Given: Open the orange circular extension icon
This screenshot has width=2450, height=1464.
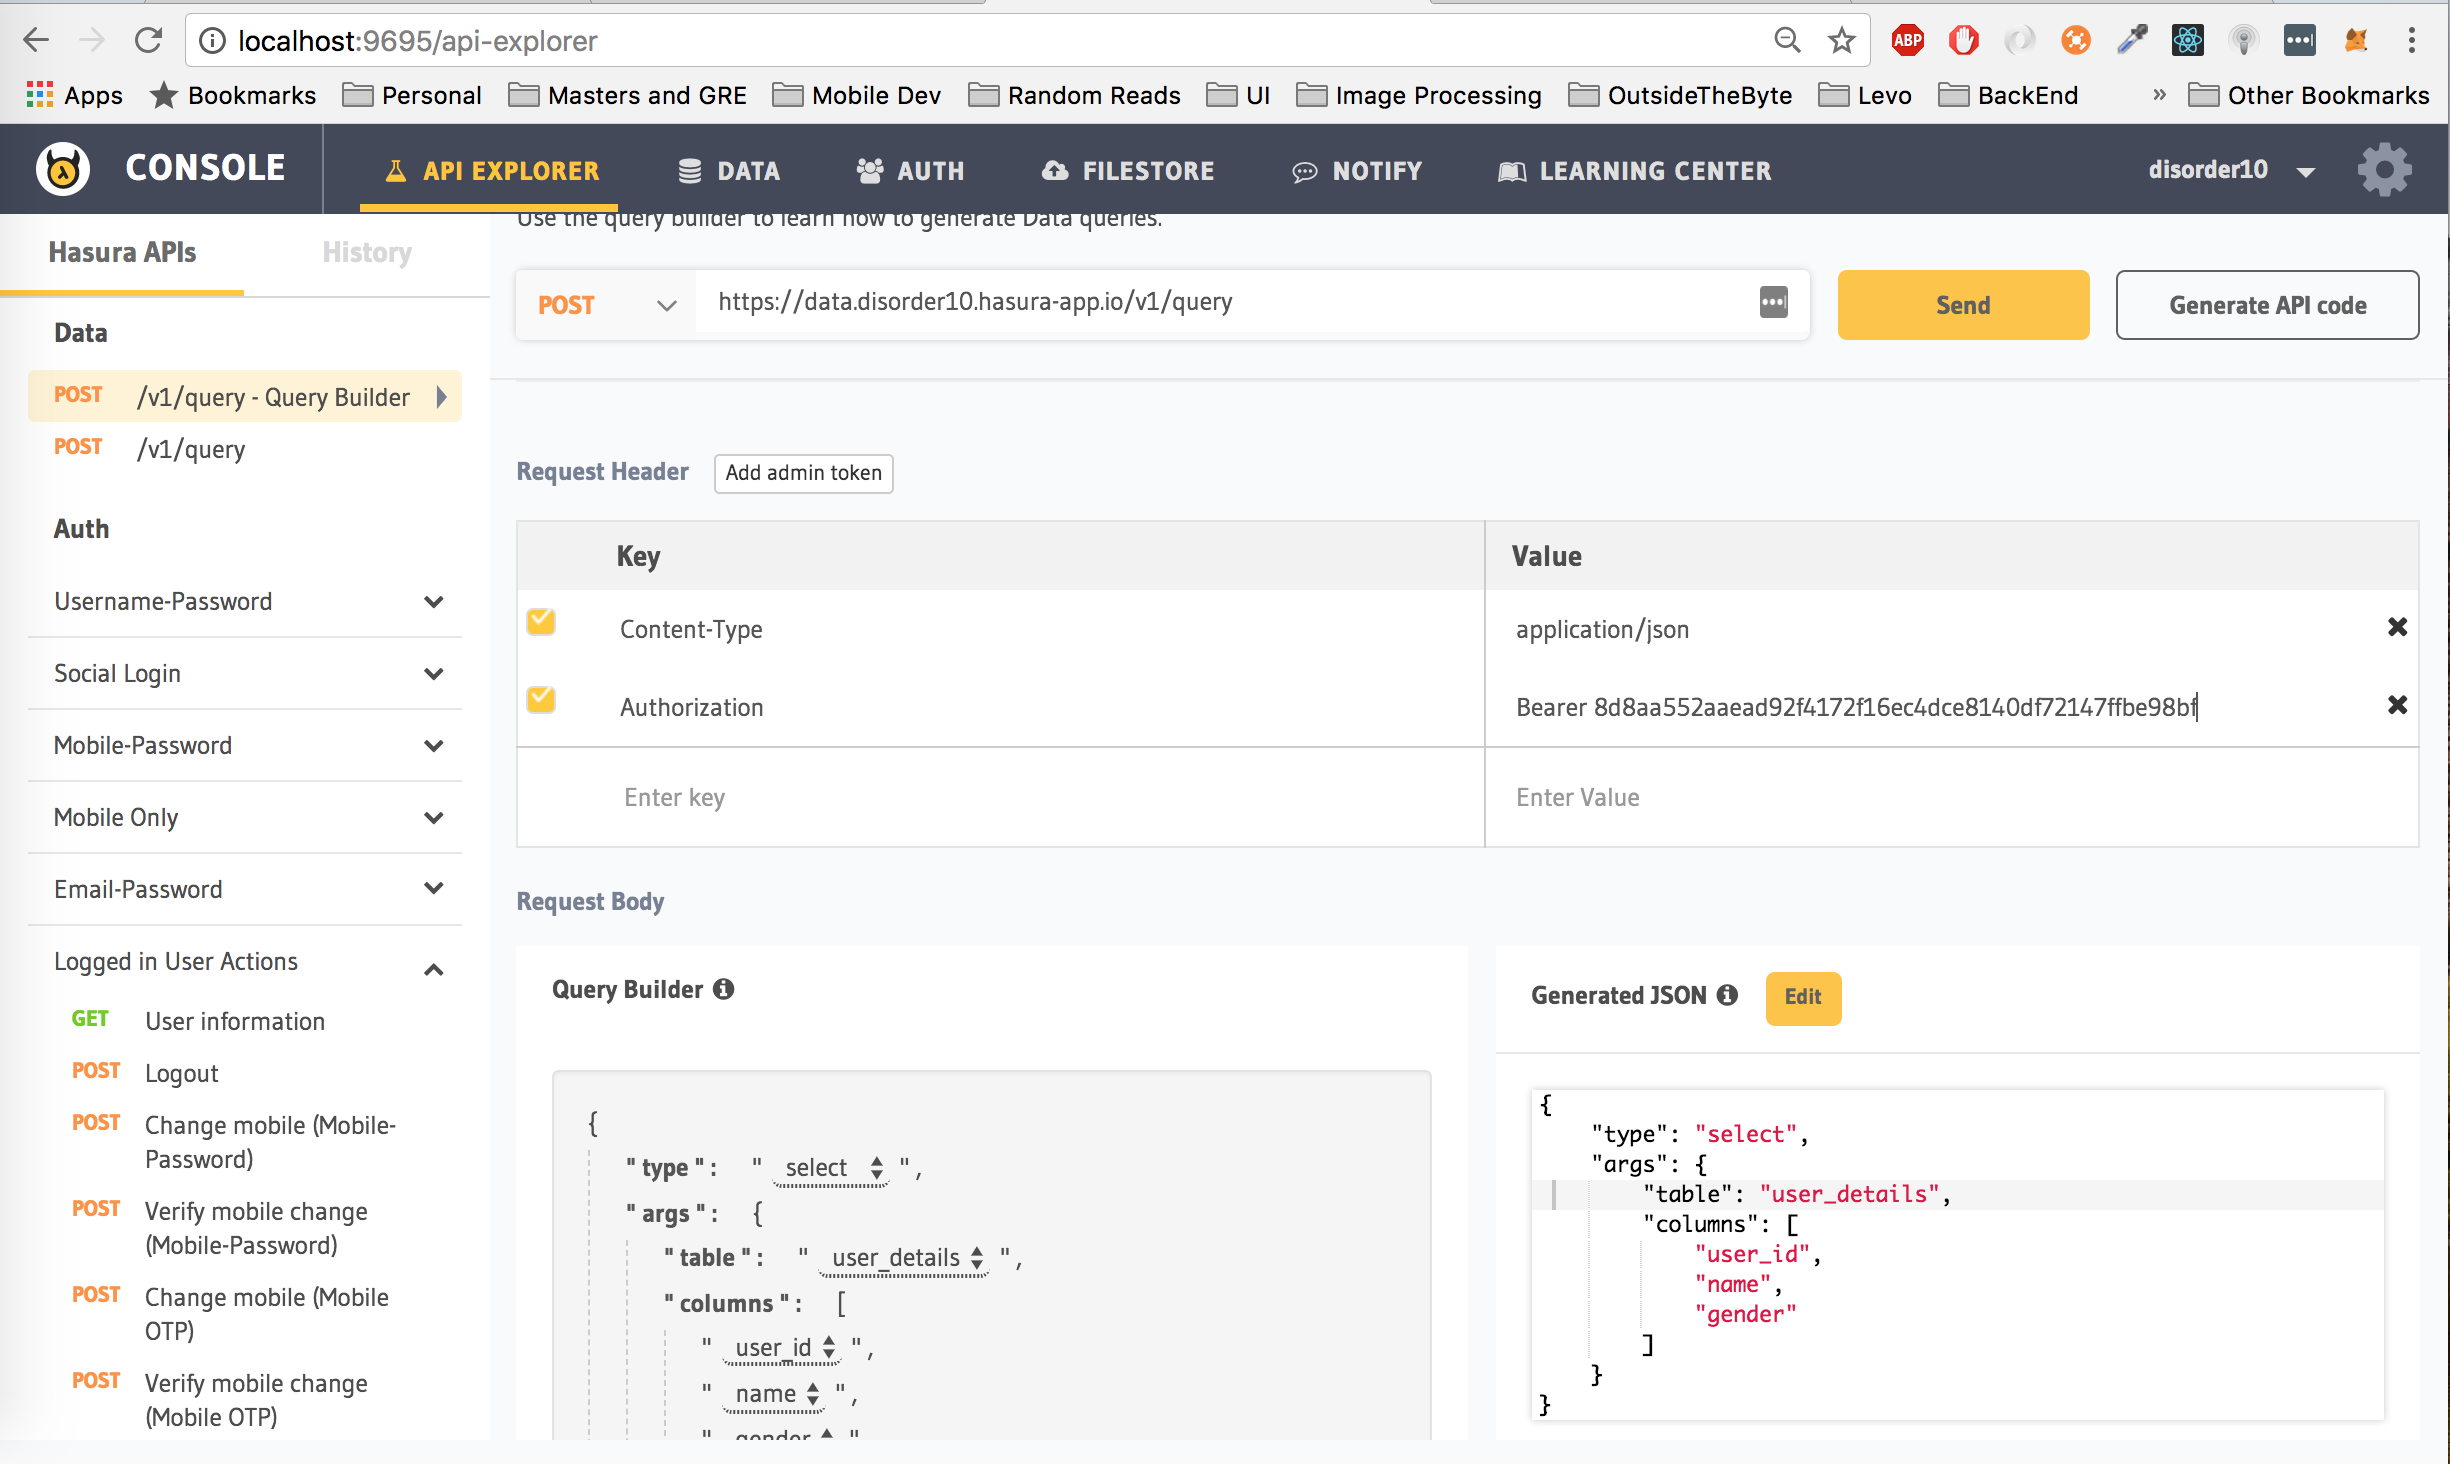Looking at the screenshot, I should pyautogui.click(x=2075, y=40).
